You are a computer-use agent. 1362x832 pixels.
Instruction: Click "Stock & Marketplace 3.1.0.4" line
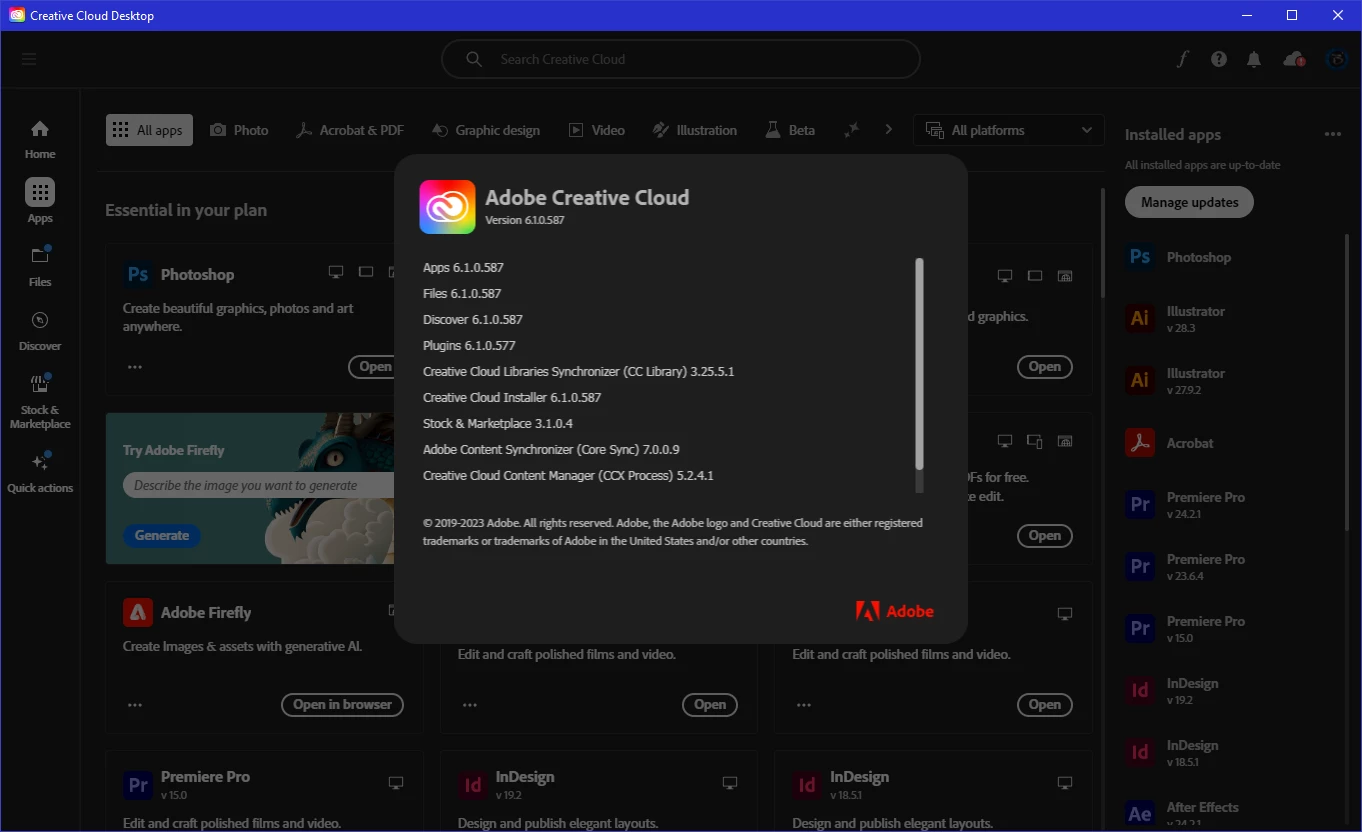[498, 424]
